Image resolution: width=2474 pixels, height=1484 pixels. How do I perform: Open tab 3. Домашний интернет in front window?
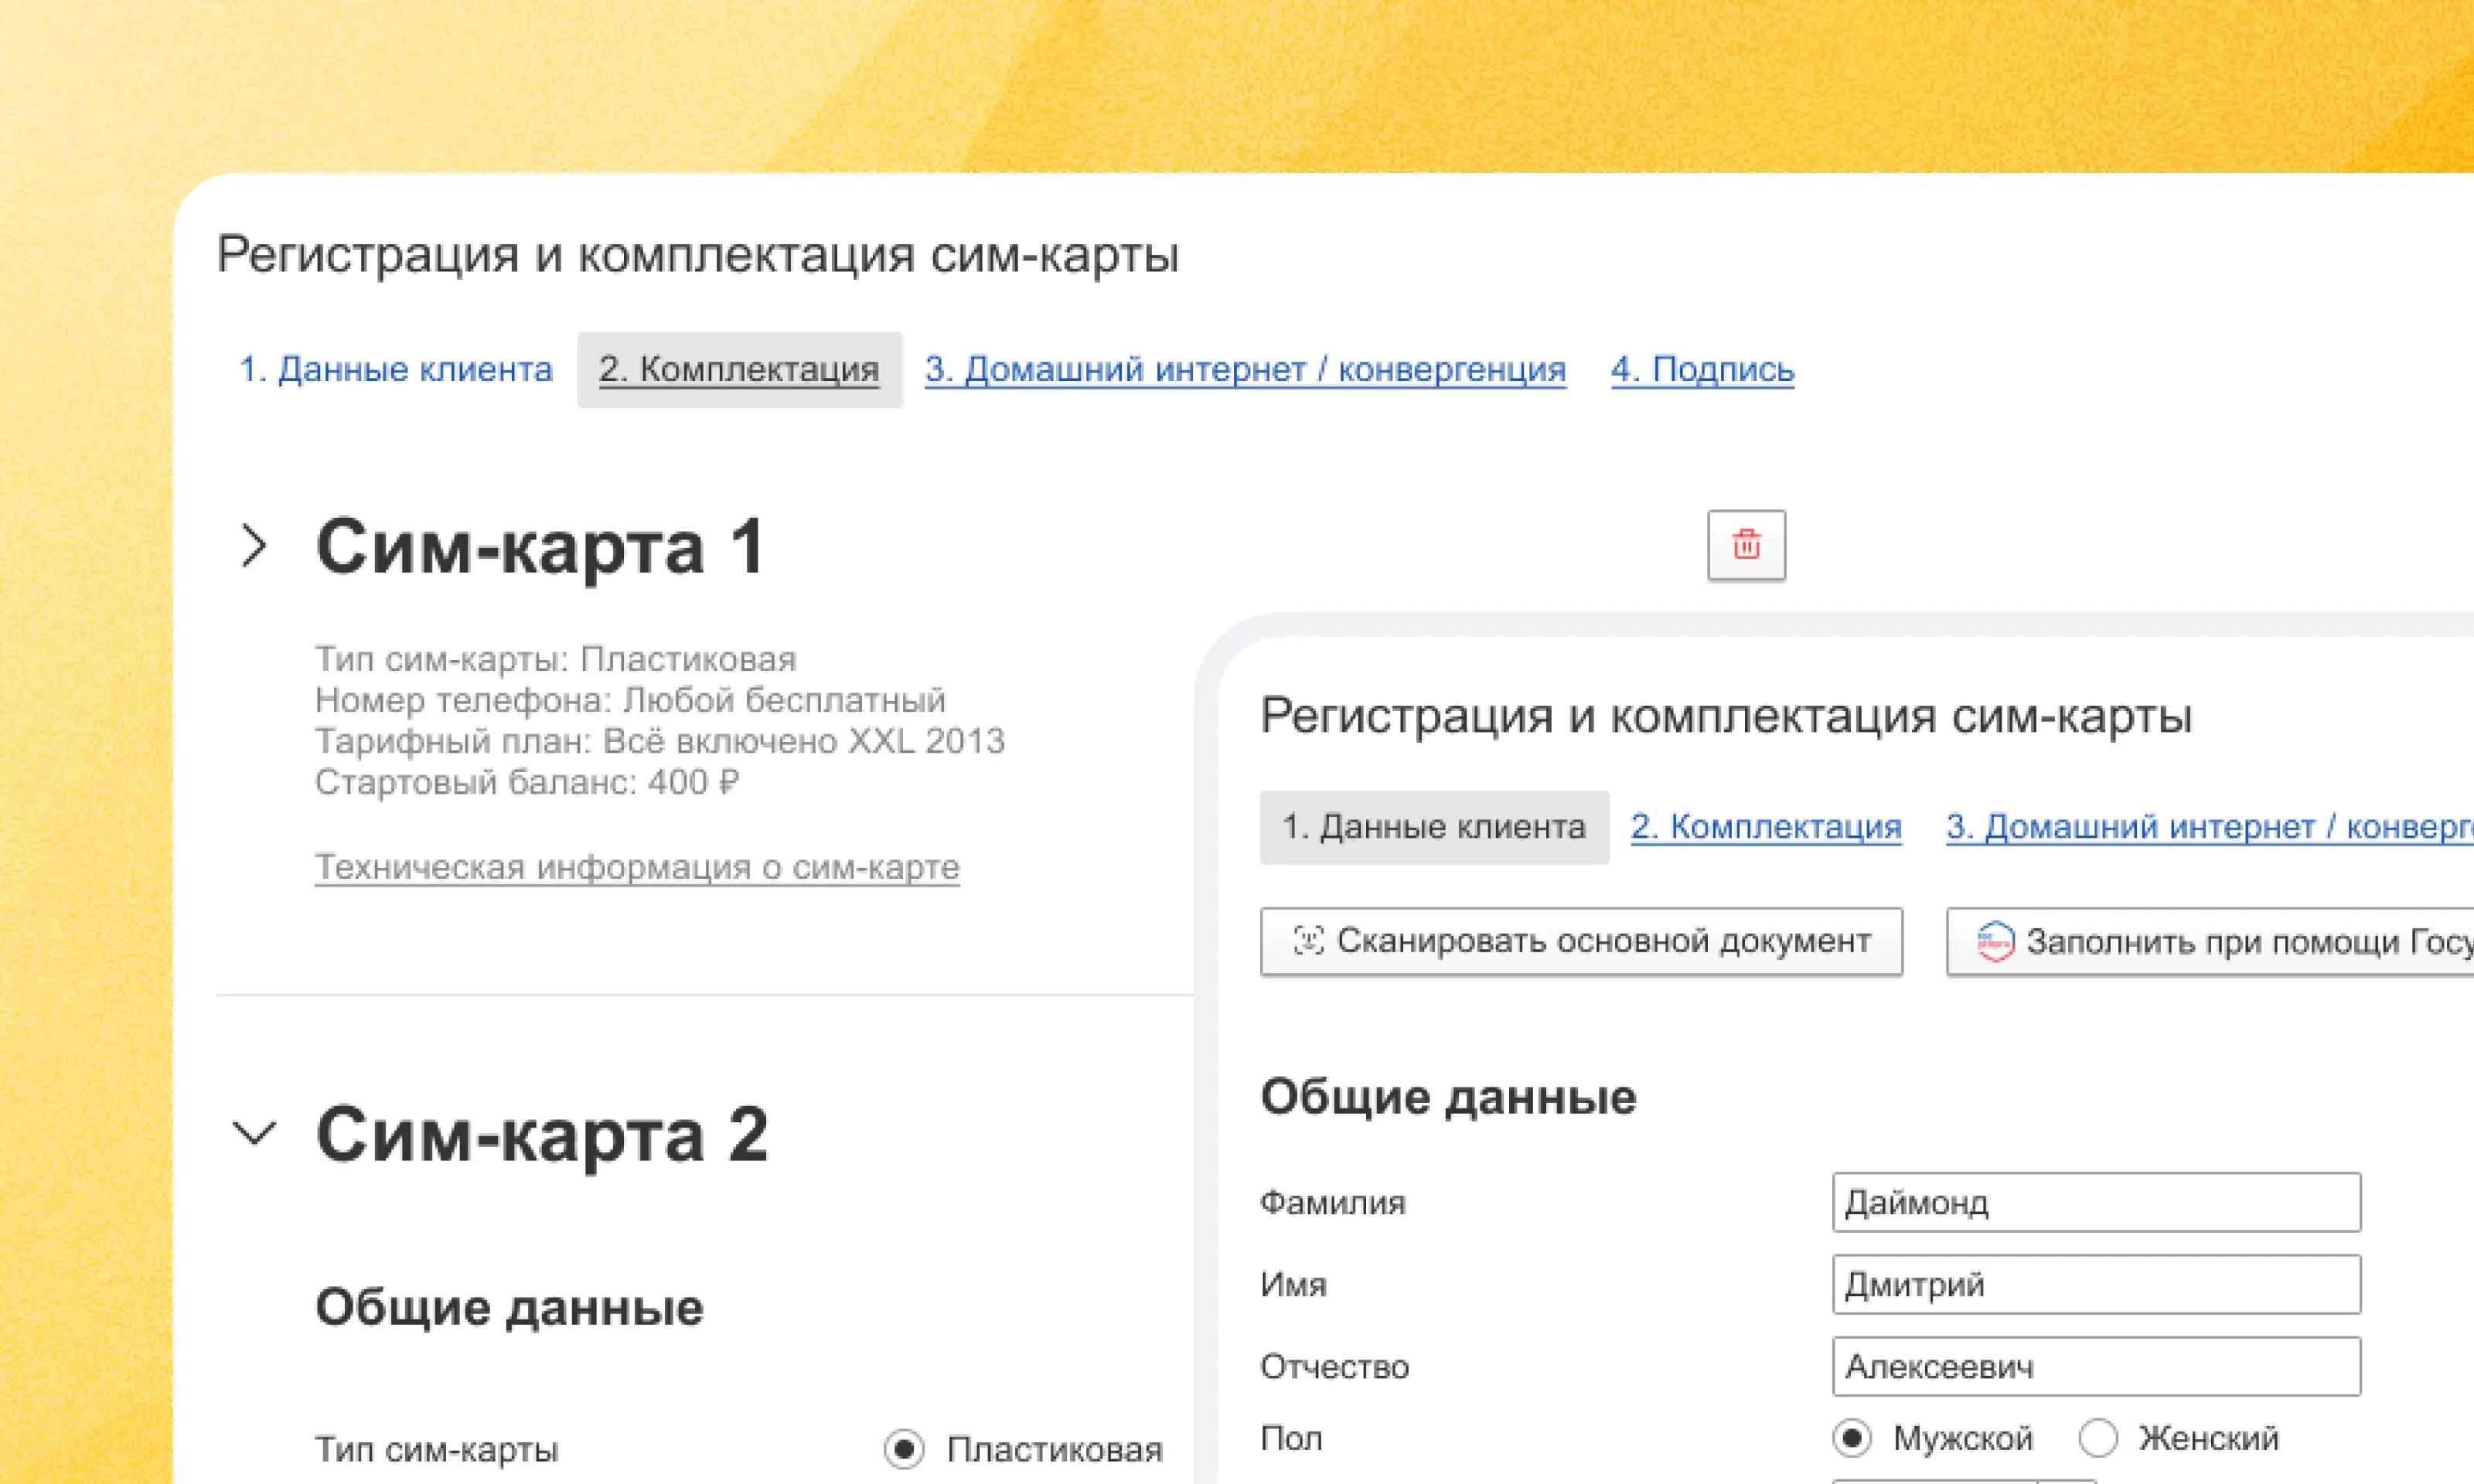point(2210,827)
